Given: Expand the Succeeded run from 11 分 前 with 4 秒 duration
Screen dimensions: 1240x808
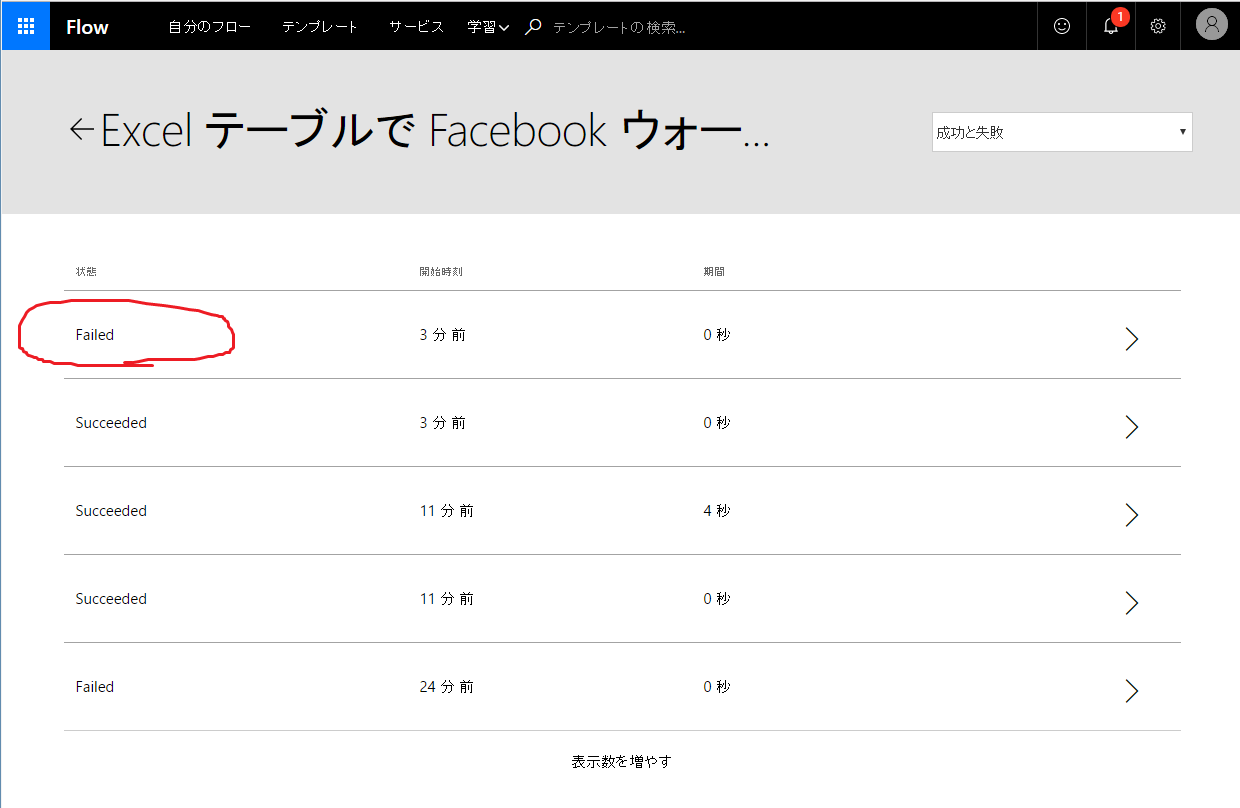Looking at the screenshot, I should (1131, 515).
